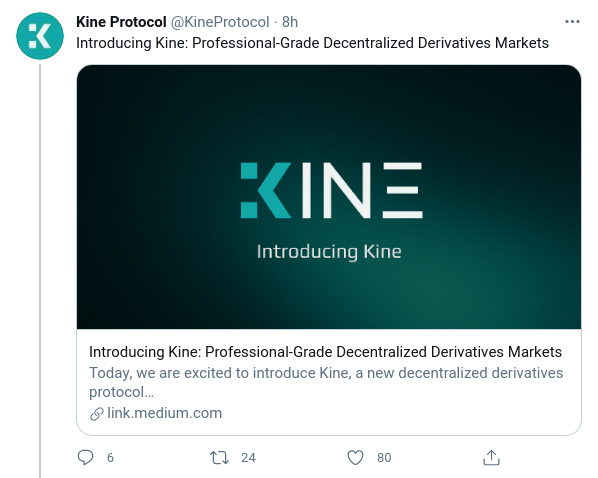Click the reply speech bubble icon
The width and height of the screenshot is (598, 478).
pyautogui.click(x=85, y=457)
